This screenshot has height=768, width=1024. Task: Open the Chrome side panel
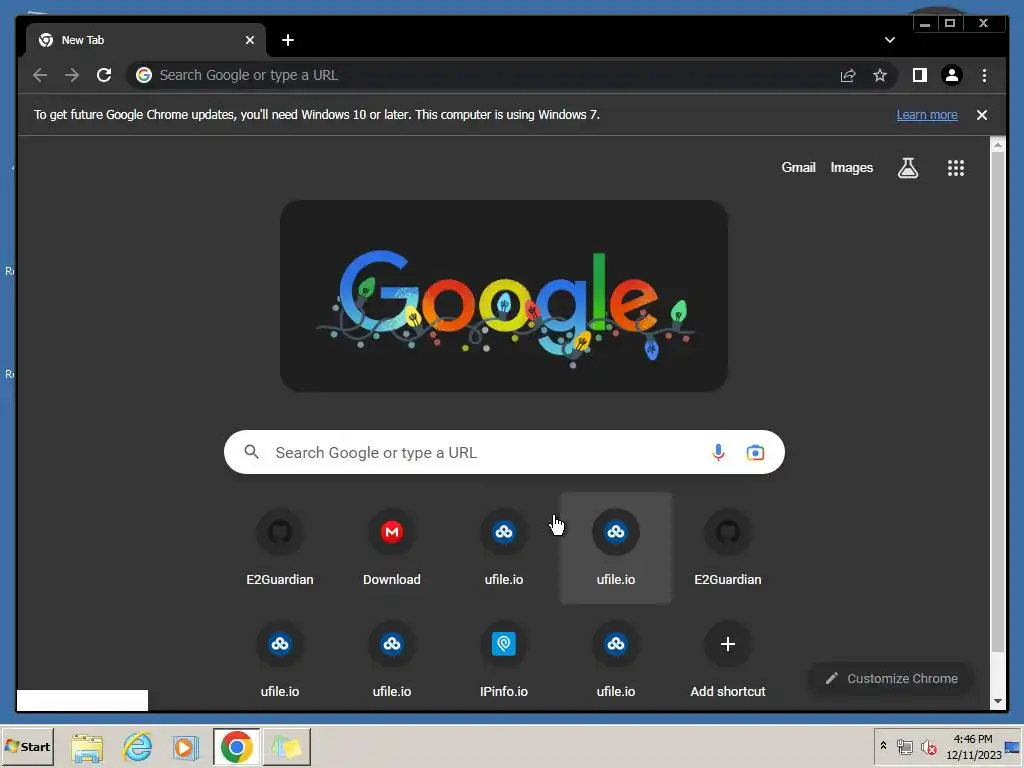[x=920, y=75]
